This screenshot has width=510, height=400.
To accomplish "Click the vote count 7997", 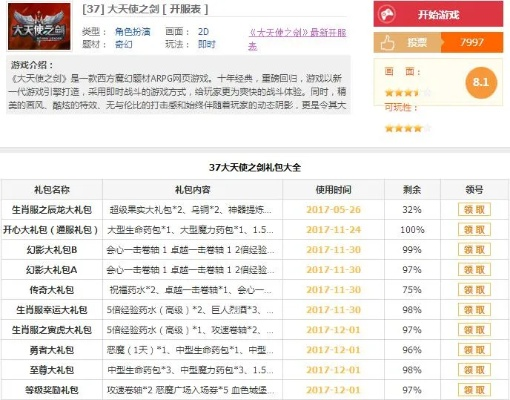I will [472, 42].
